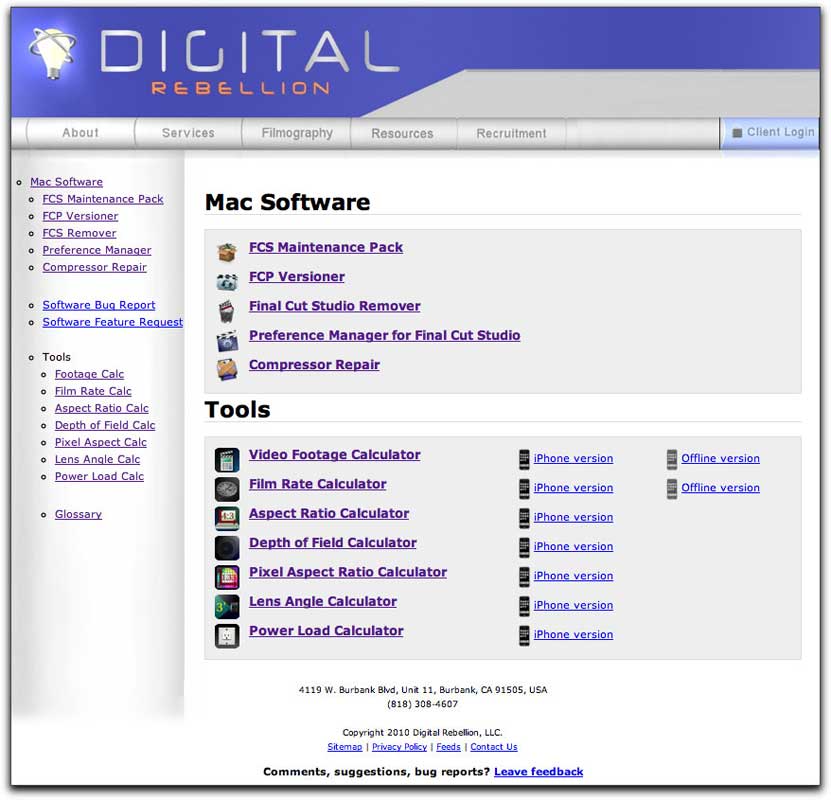Click the lock icon next to Client Login
Image resolution: width=831 pixels, height=800 pixels.
click(x=737, y=132)
